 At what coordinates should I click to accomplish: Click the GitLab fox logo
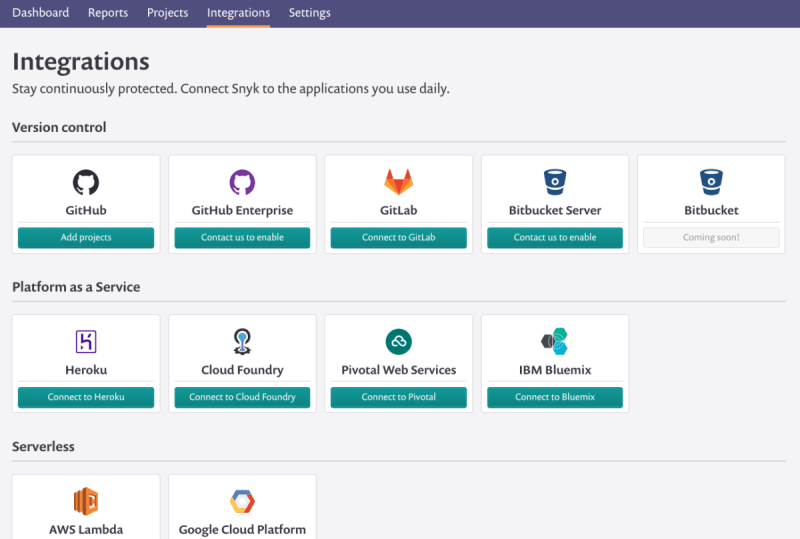398,182
